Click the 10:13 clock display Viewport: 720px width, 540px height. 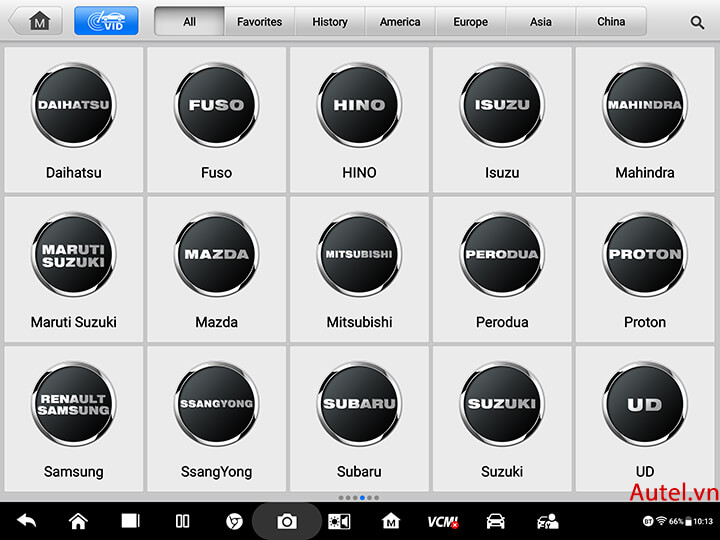pyautogui.click(x=703, y=521)
